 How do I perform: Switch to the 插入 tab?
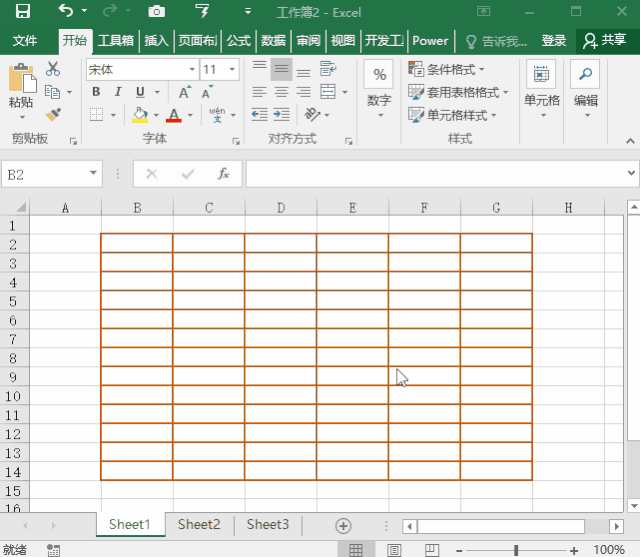156,40
